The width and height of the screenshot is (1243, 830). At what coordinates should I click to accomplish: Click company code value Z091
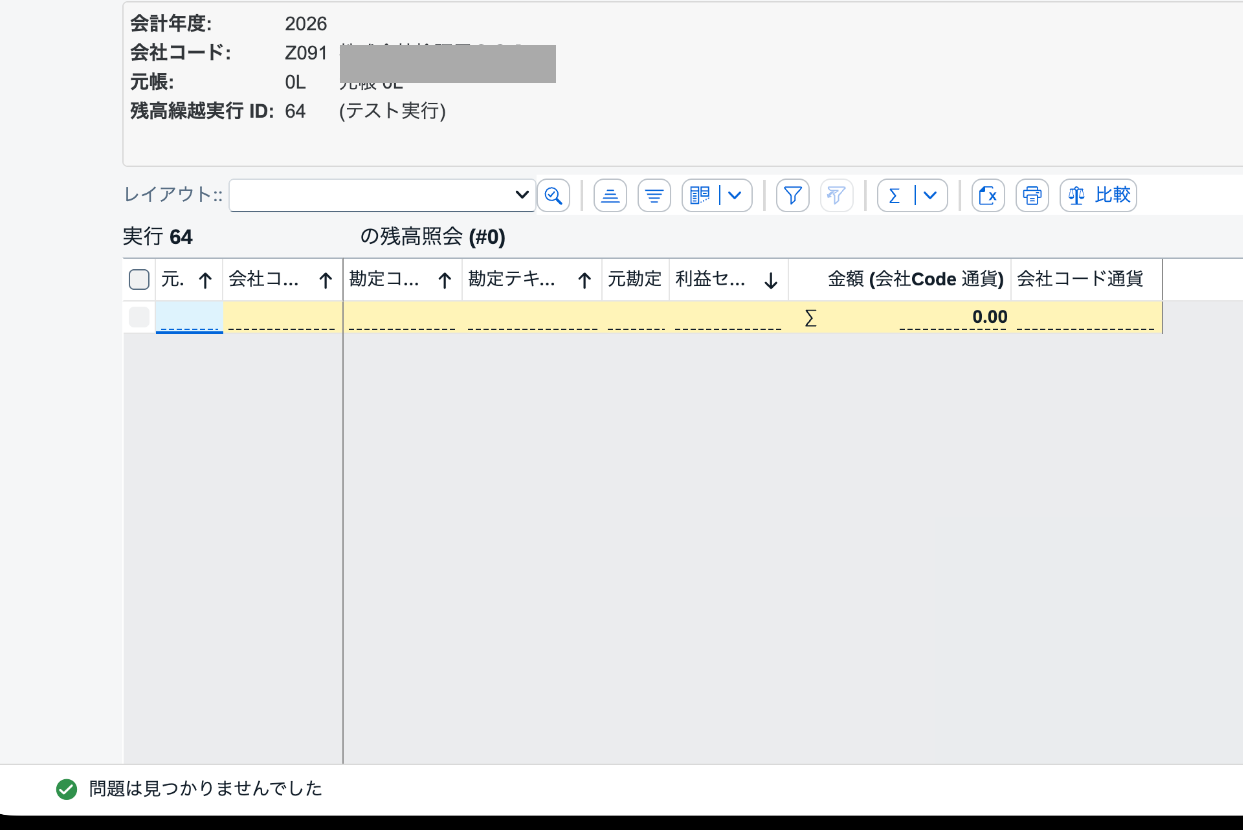coord(306,53)
